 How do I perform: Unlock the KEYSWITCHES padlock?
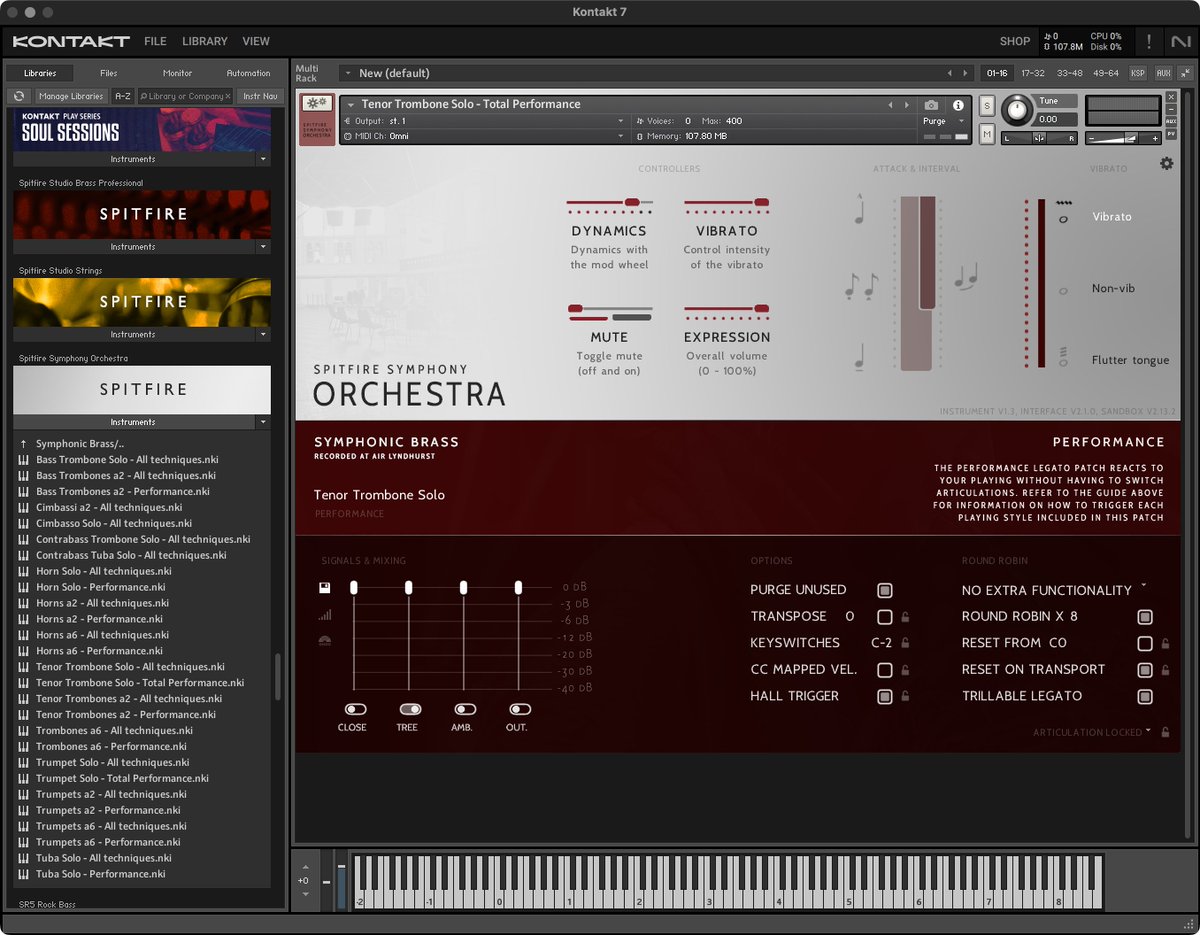coord(905,643)
